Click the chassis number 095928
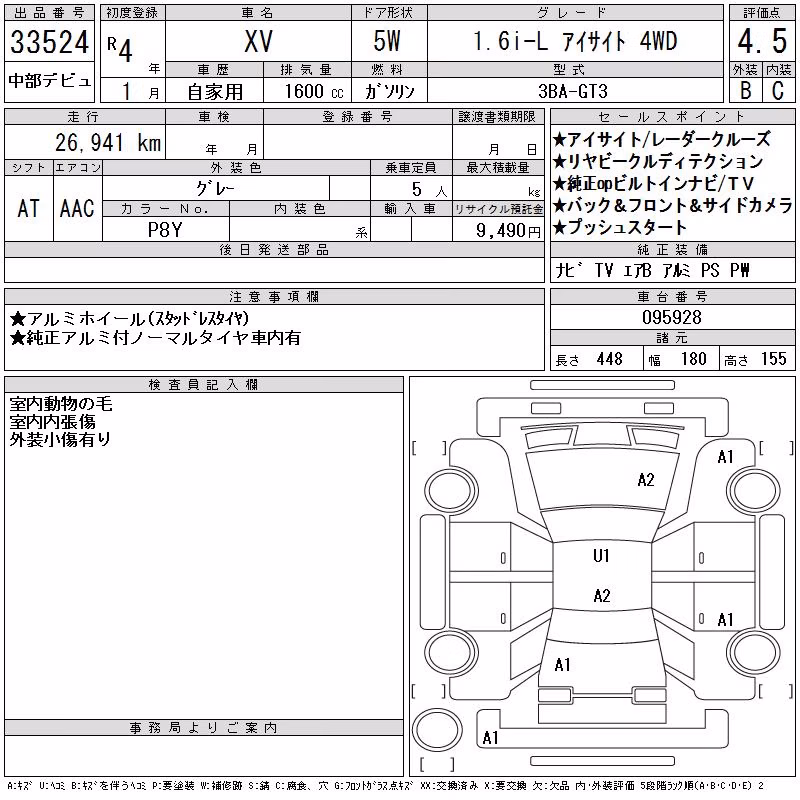Image resolution: width=800 pixels, height=800 pixels. [x=672, y=317]
